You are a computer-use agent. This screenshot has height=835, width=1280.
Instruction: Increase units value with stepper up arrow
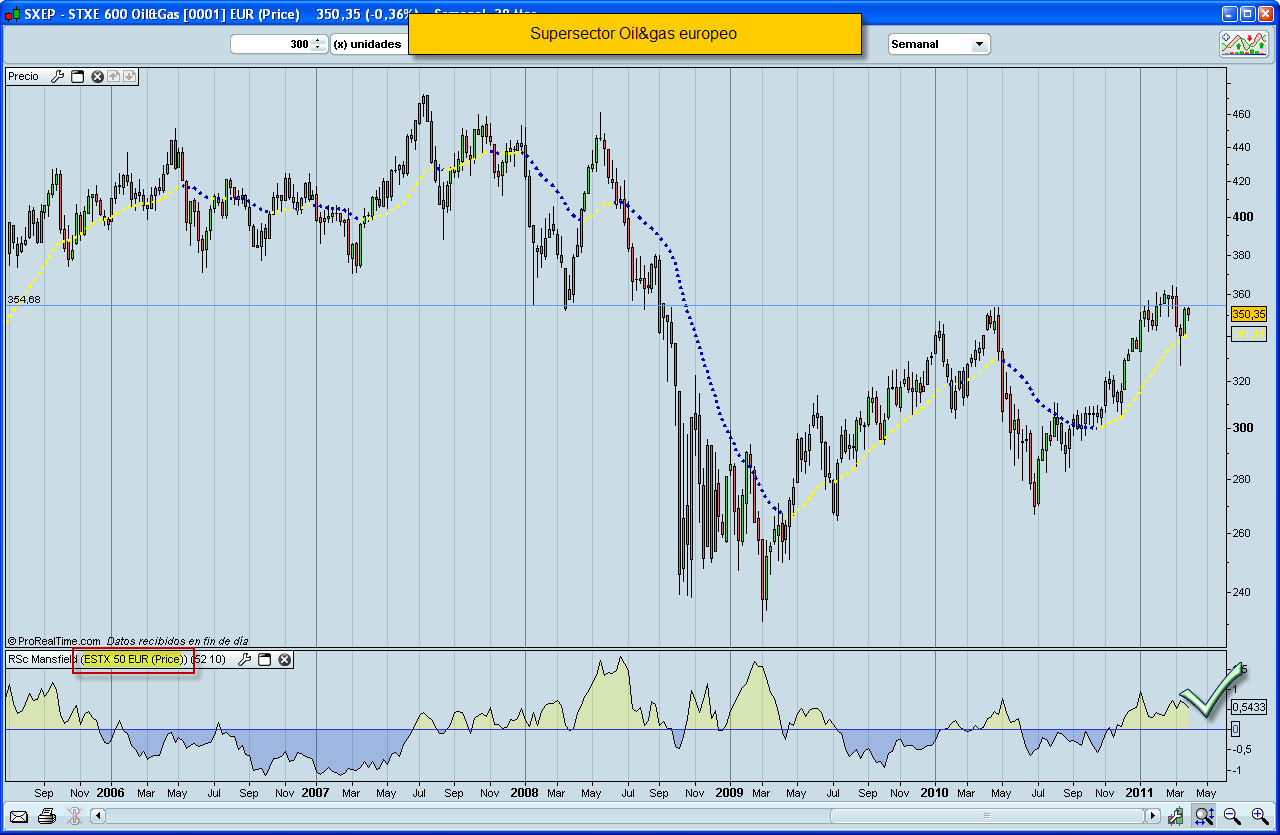click(x=318, y=40)
